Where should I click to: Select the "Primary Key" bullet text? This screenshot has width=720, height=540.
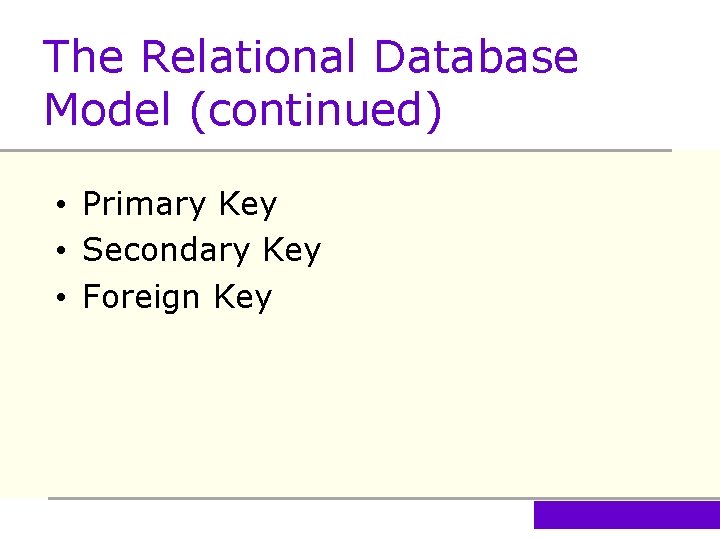pos(179,204)
